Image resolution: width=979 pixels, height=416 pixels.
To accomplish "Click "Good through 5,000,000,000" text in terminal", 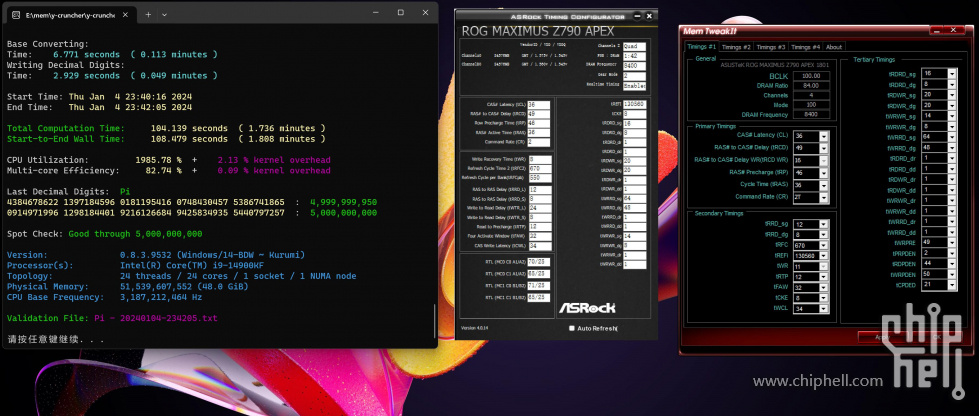I will tap(135, 234).
